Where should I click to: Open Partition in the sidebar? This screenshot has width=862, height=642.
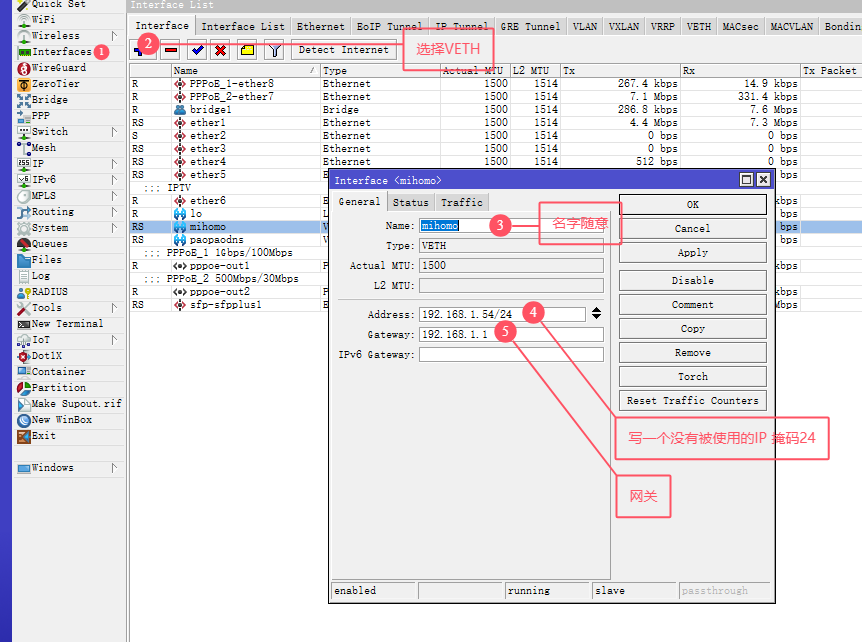pos(58,388)
